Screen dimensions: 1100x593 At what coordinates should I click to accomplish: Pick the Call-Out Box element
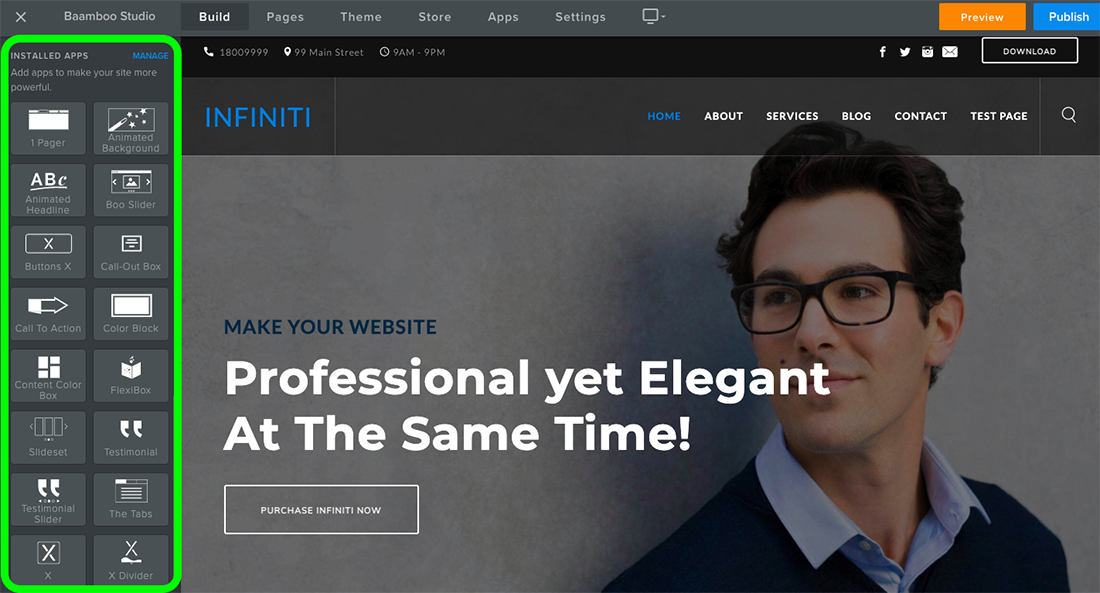130,252
